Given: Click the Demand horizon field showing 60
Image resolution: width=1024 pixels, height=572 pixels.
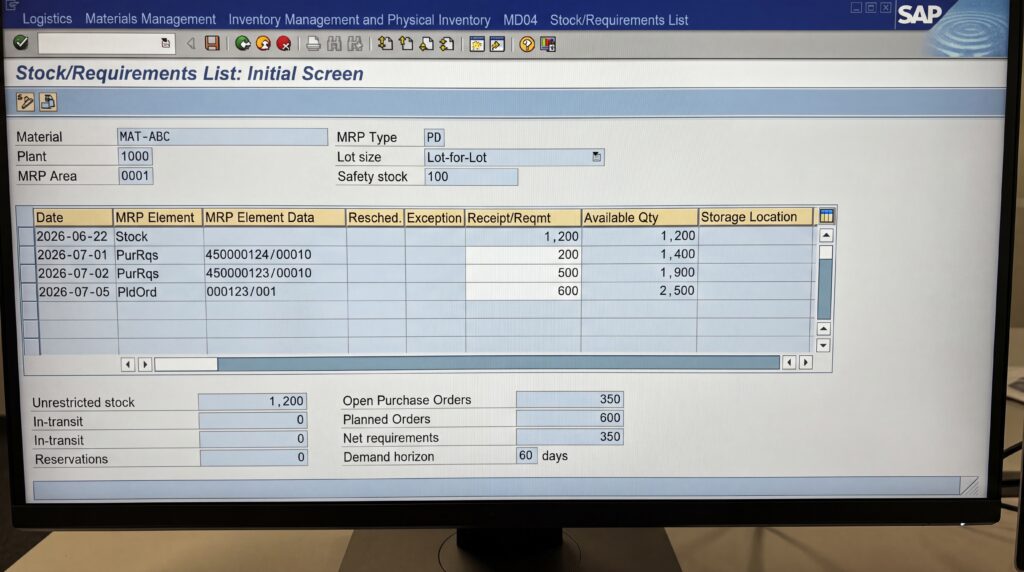Looking at the screenshot, I should pyautogui.click(x=526, y=455).
